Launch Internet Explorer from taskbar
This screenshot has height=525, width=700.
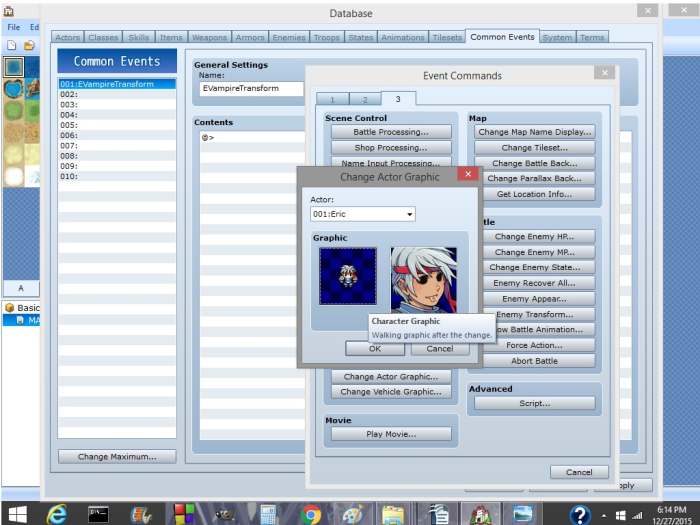(57, 515)
